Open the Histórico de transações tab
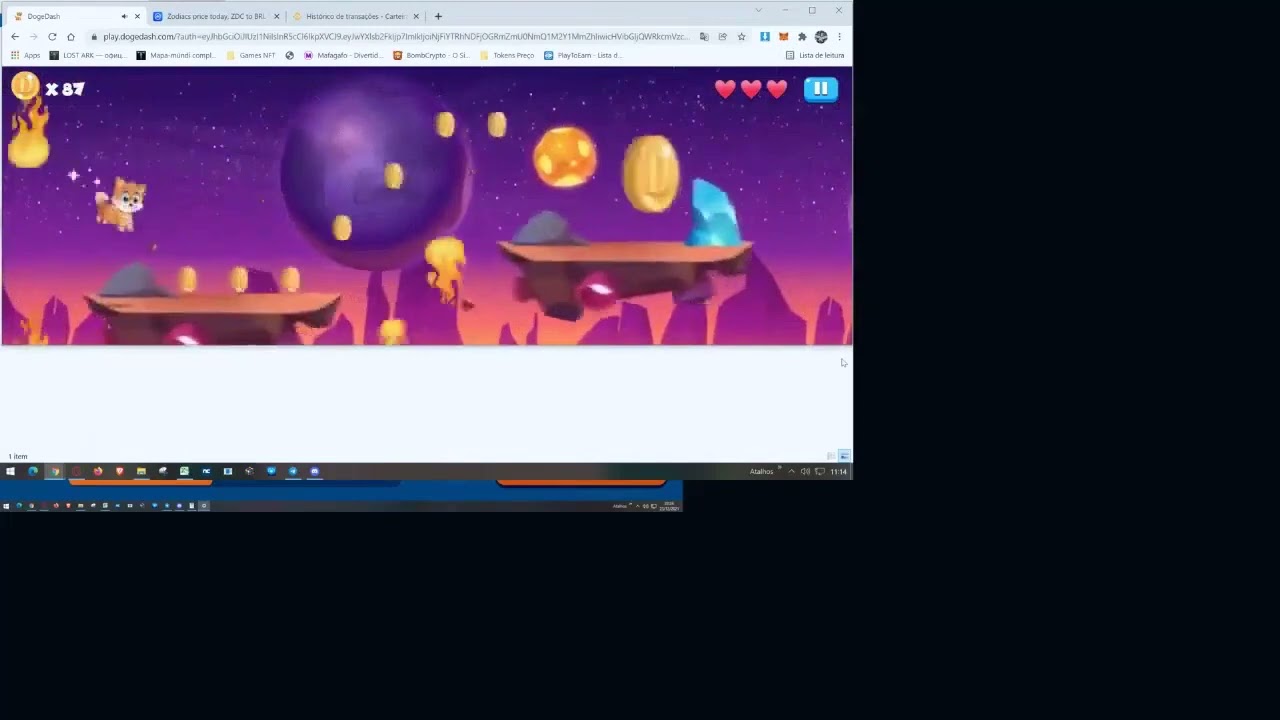This screenshot has width=1280, height=720. click(355, 16)
